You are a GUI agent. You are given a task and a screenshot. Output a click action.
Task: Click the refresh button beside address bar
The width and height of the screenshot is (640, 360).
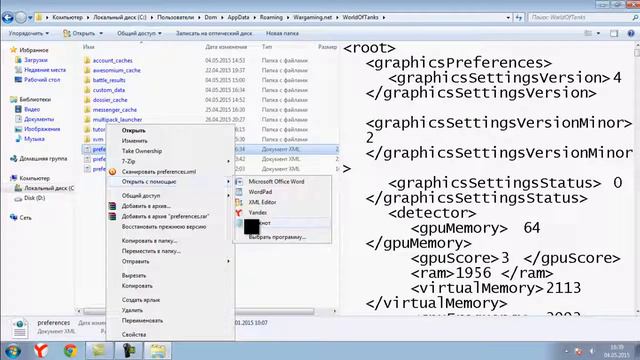518,18
